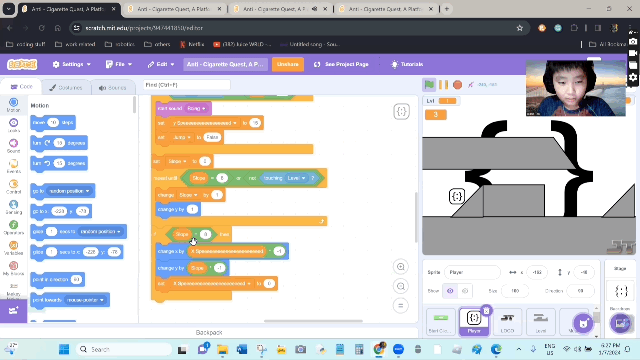Click the Find (Ctrl+F) search box
Image resolution: width=640 pixels, height=360 pixels.
tap(186, 85)
